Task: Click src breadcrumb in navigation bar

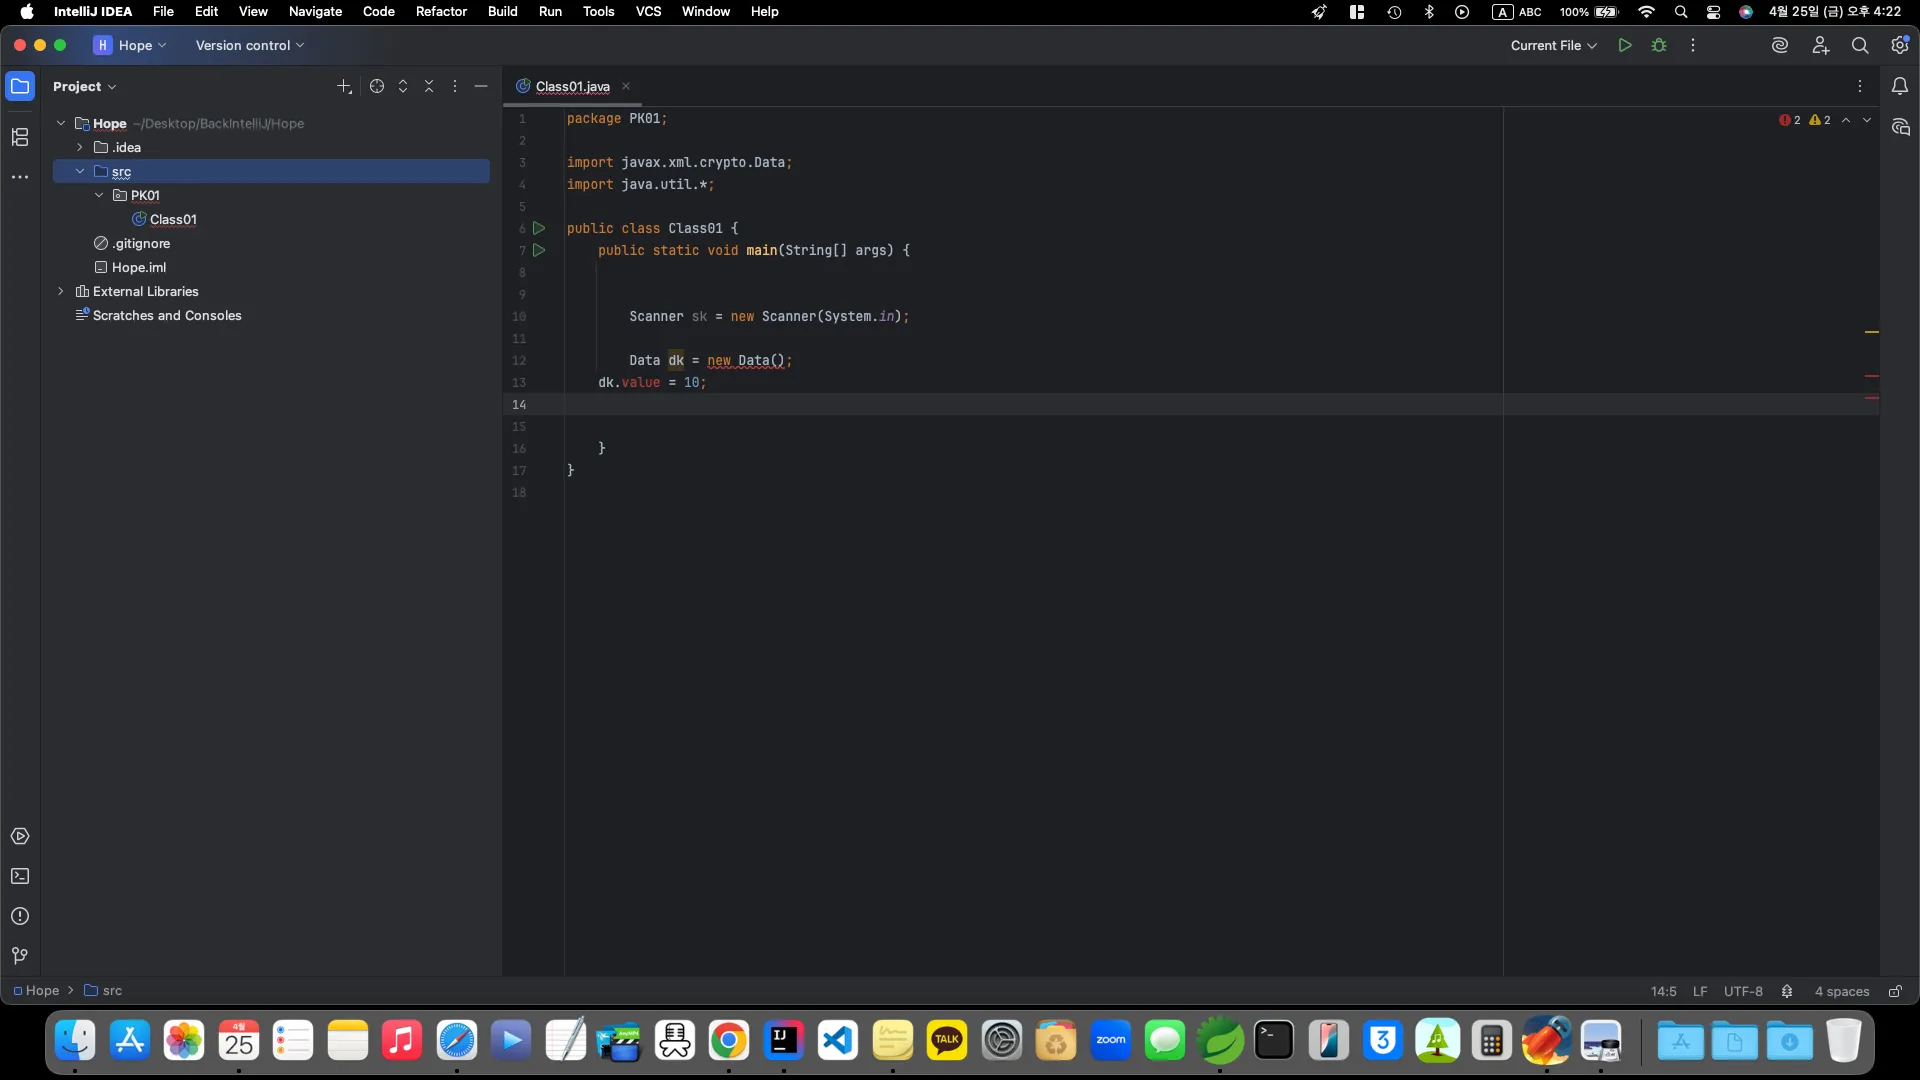Action: pyautogui.click(x=104, y=991)
